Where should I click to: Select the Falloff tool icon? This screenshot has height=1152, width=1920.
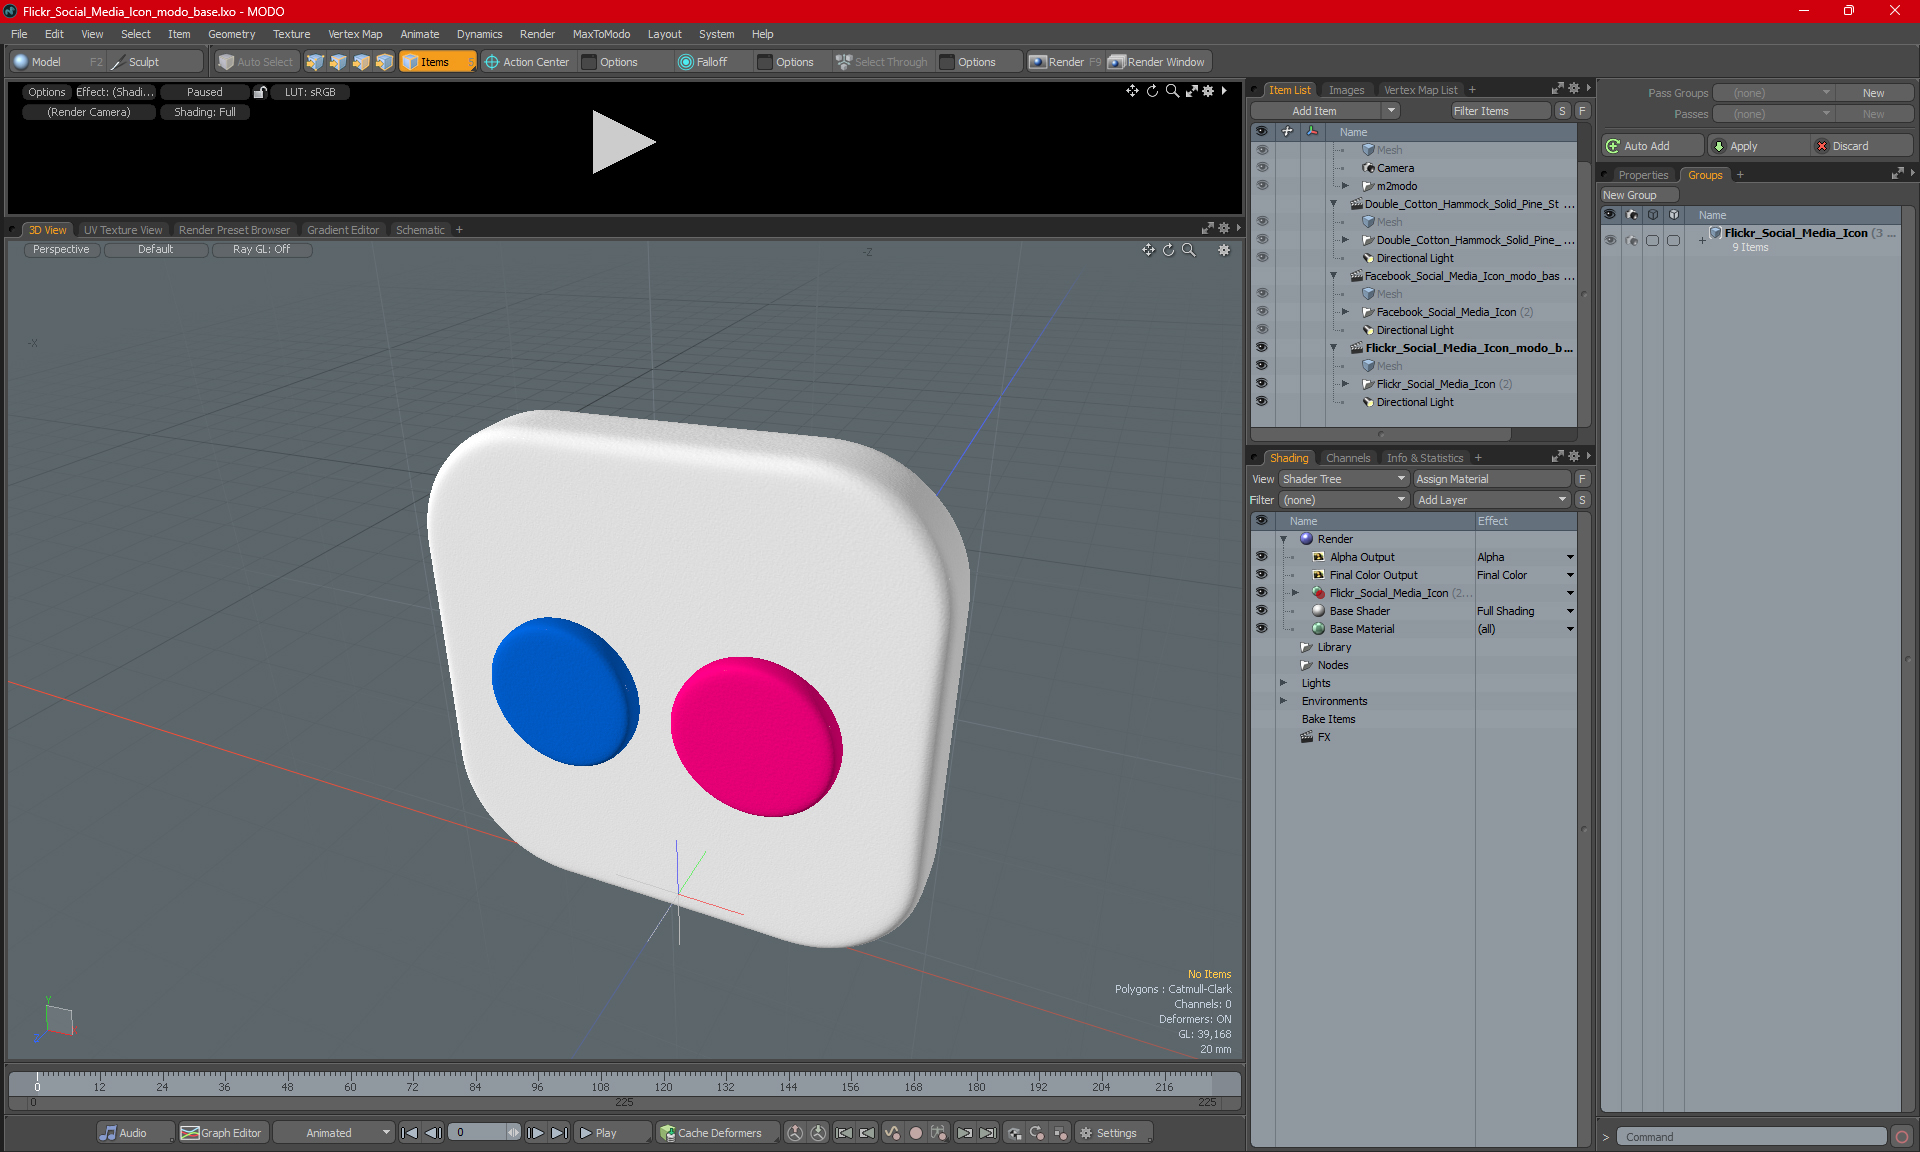pyautogui.click(x=685, y=62)
